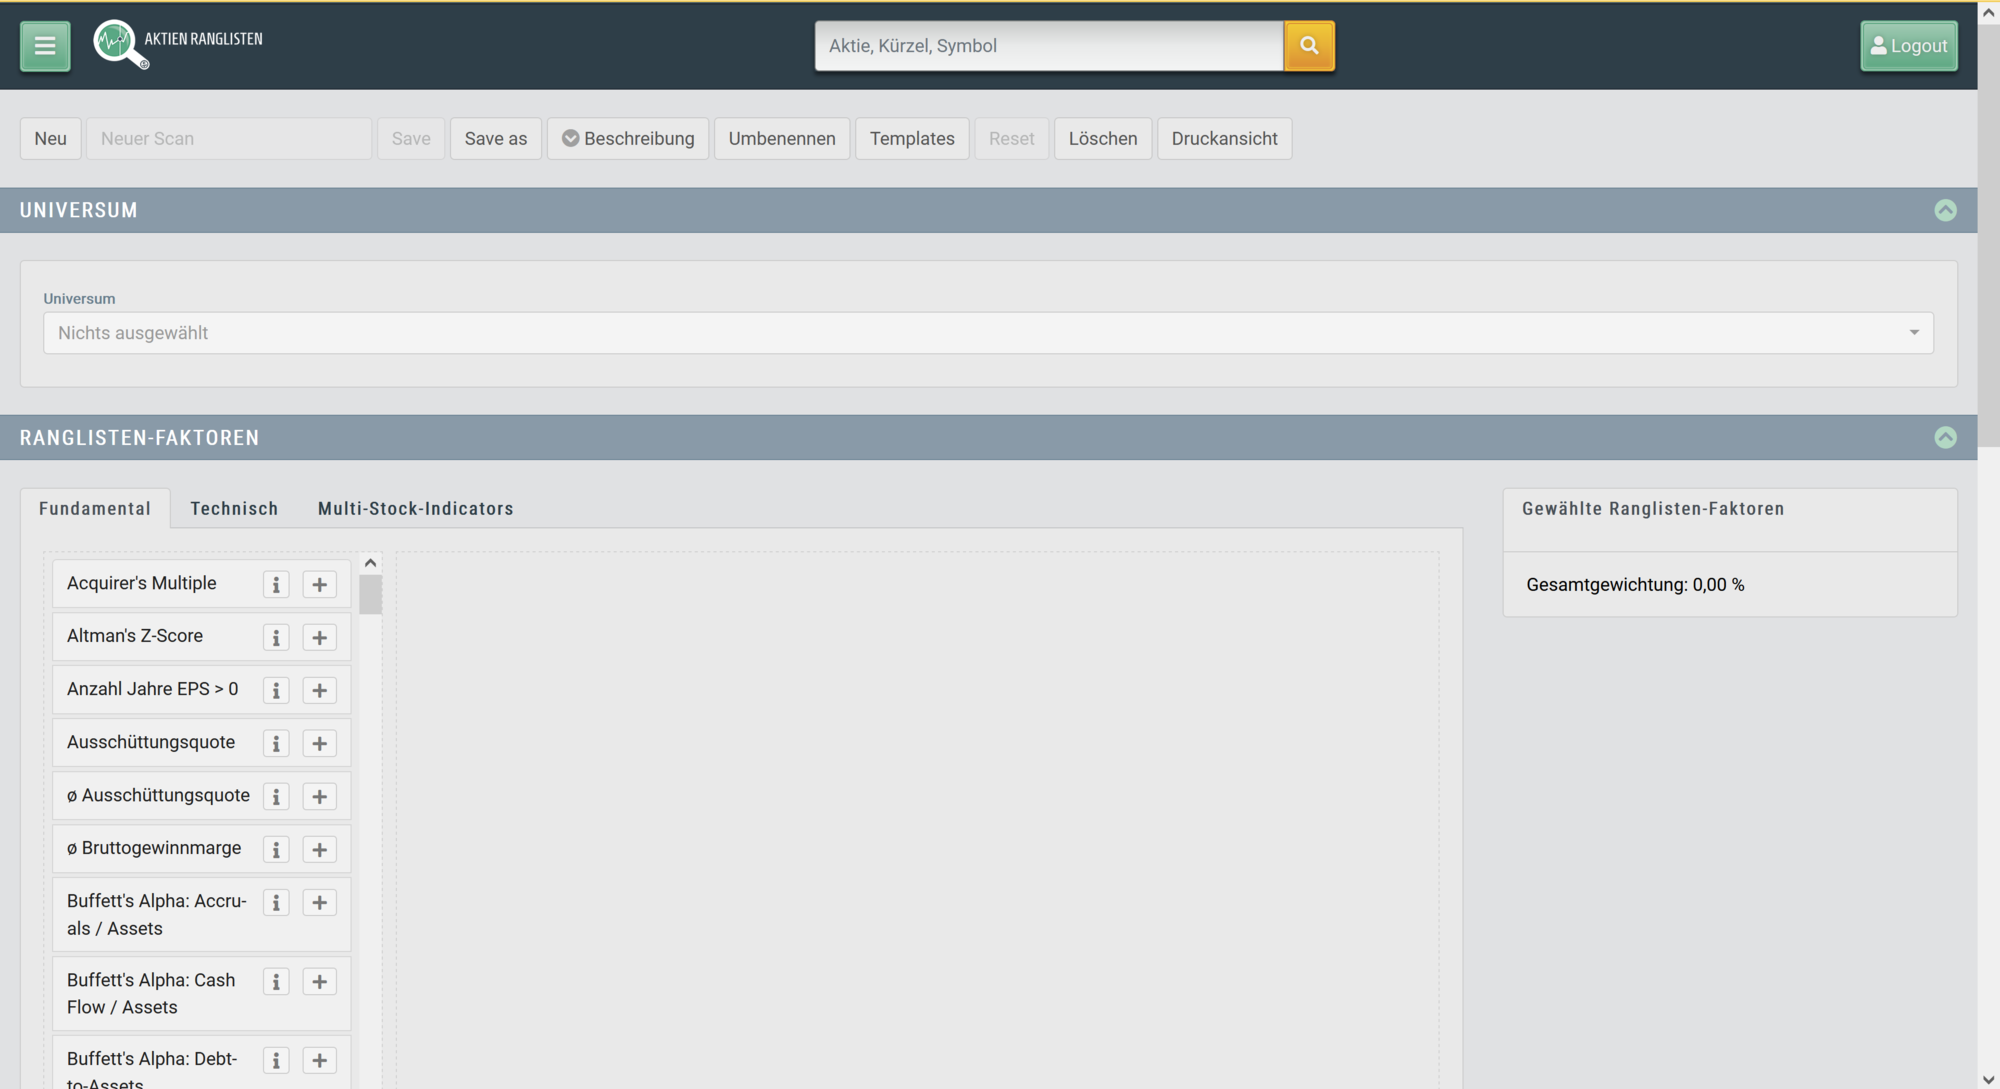Screen dimensions: 2000x1089
Task: Add Anzahl Jahre EPS > 0 factor
Action: (x=320, y=691)
